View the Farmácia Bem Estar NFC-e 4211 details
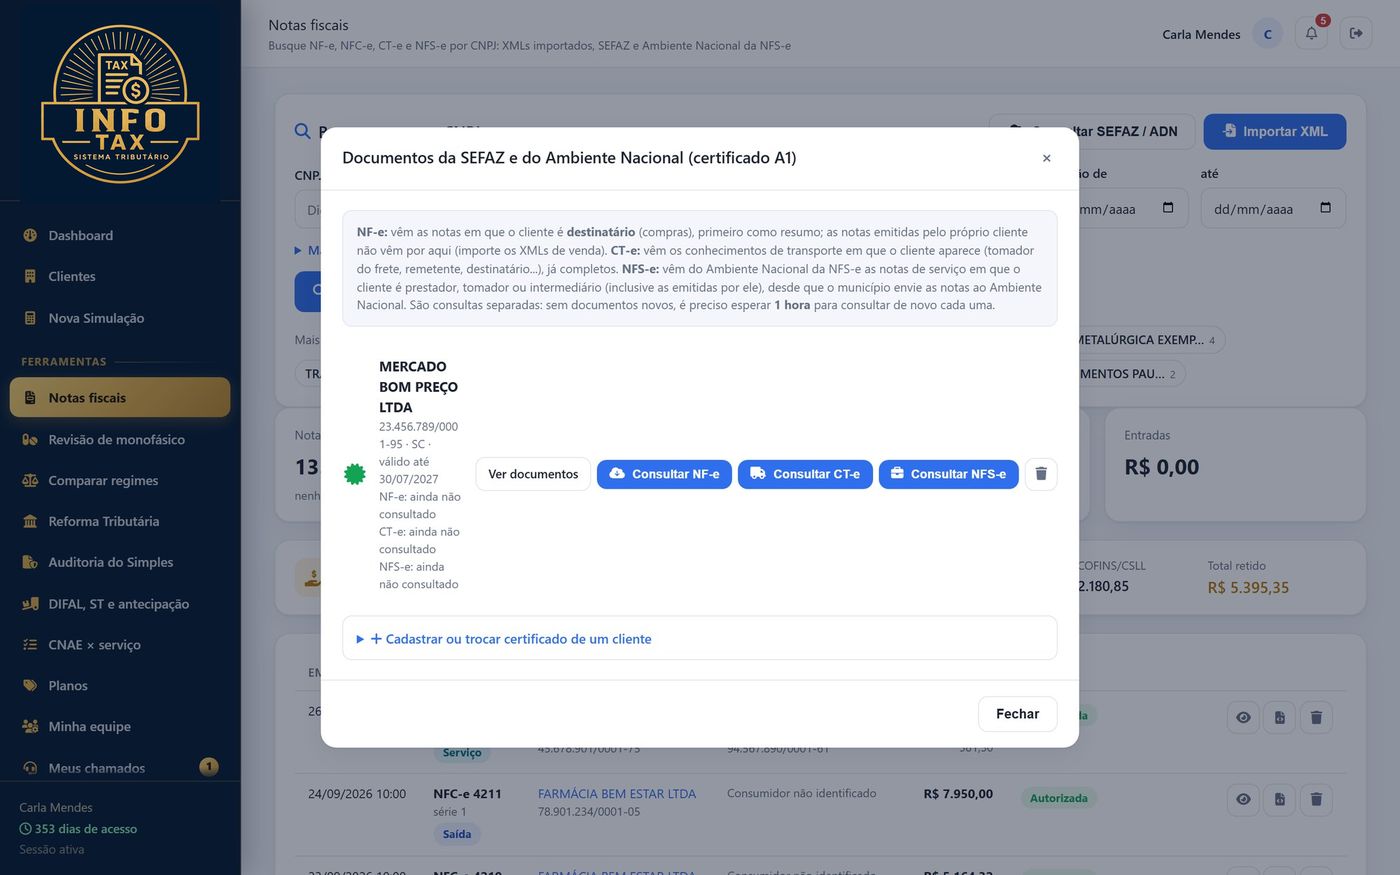Image resolution: width=1400 pixels, height=875 pixels. coord(1243,799)
